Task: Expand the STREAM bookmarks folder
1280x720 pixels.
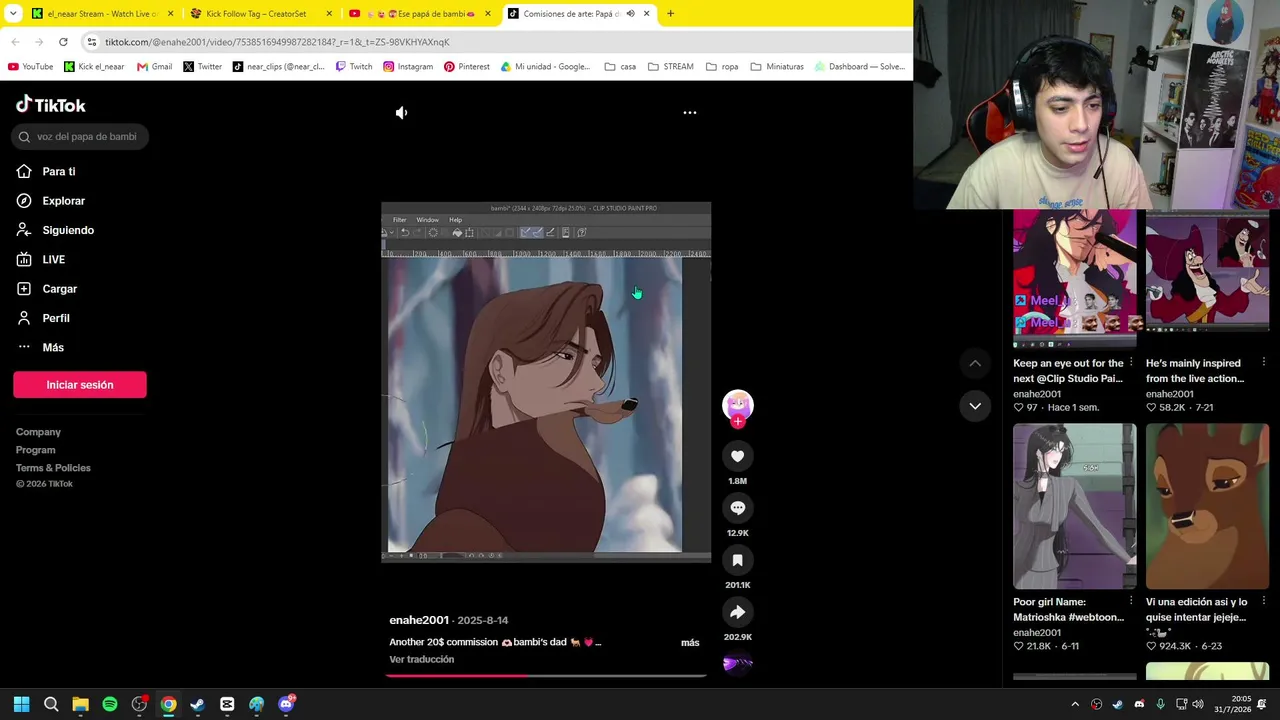Action: (x=670, y=67)
